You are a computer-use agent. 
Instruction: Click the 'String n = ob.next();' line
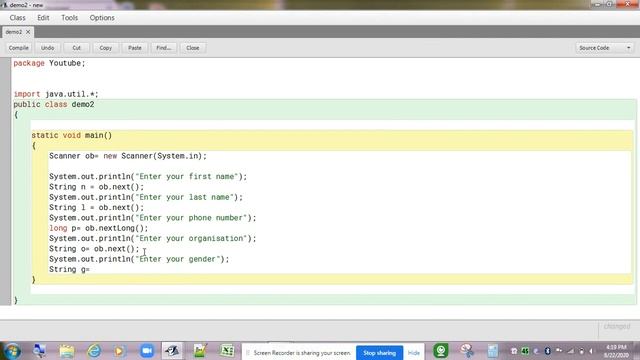click(97, 187)
